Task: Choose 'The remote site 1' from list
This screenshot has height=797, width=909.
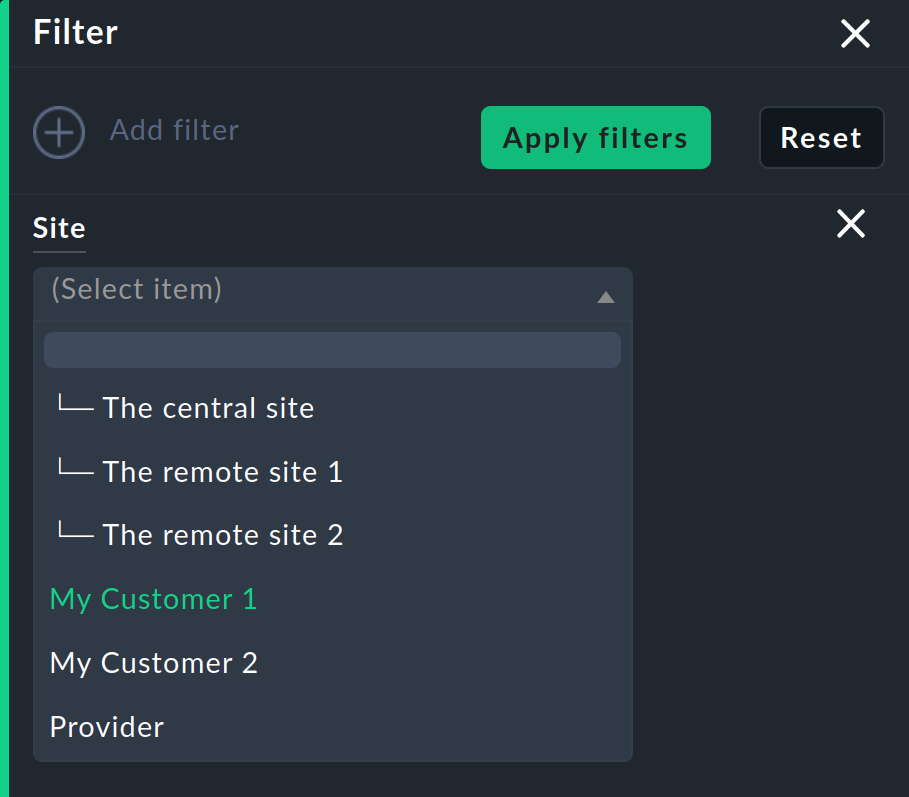Action: tap(222, 472)
